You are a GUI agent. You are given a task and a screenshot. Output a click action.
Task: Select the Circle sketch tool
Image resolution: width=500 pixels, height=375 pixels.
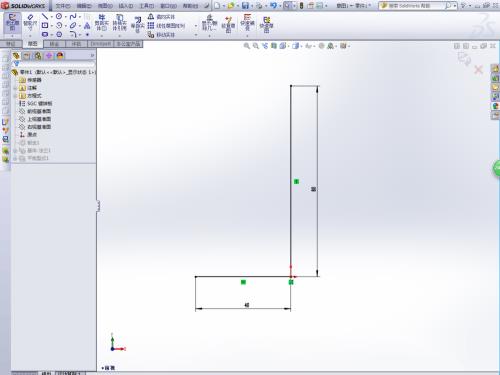pyautogui.click(x=59, y=16)
